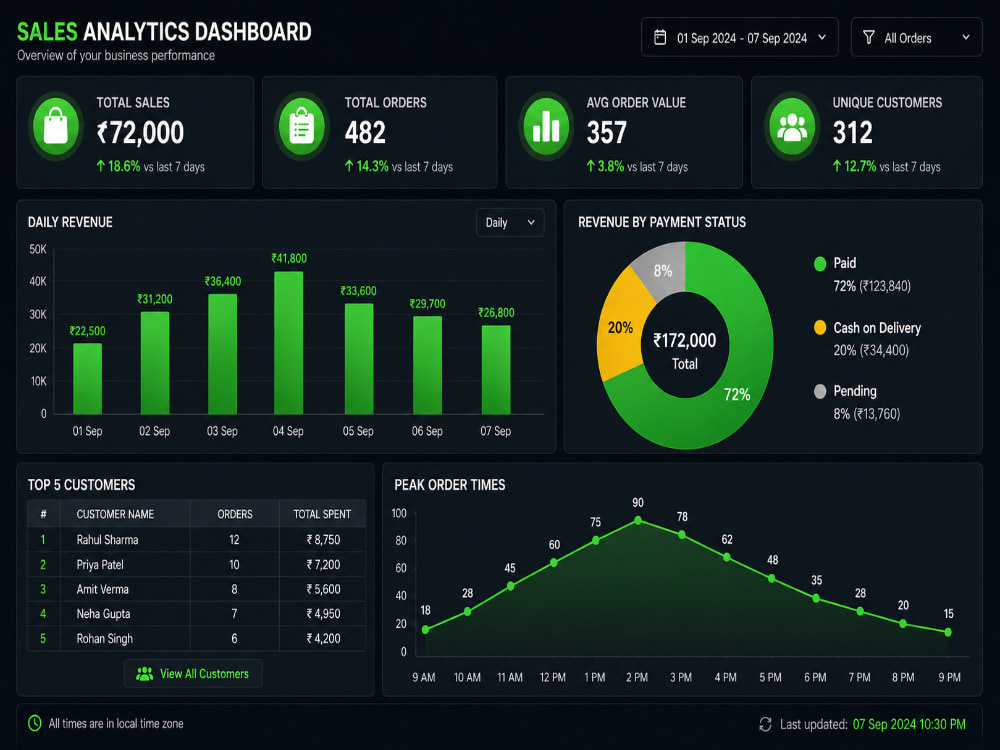The height and width of the screenshot is (750, 1000).
Task: Click the ₹ 4,200 total spent cell
Action: [323, 638]
